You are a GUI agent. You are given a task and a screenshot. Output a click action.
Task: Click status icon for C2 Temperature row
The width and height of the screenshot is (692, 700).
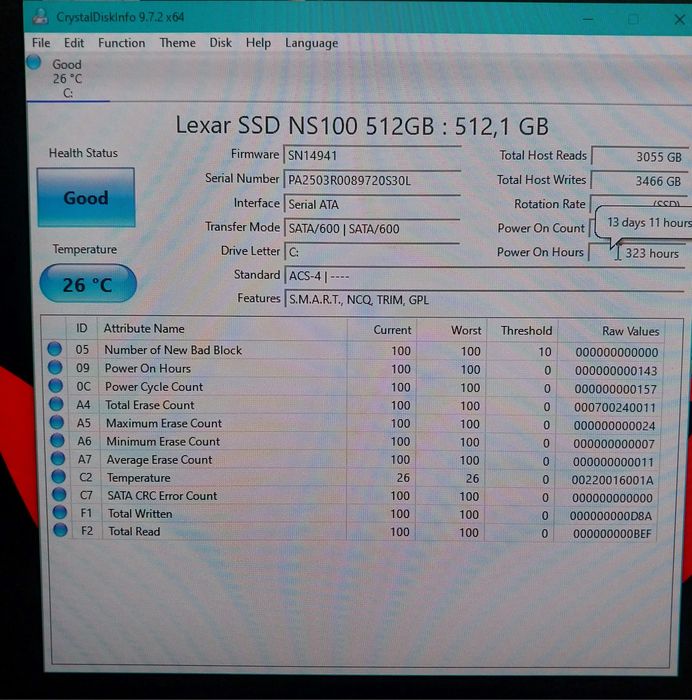[58, 476]
